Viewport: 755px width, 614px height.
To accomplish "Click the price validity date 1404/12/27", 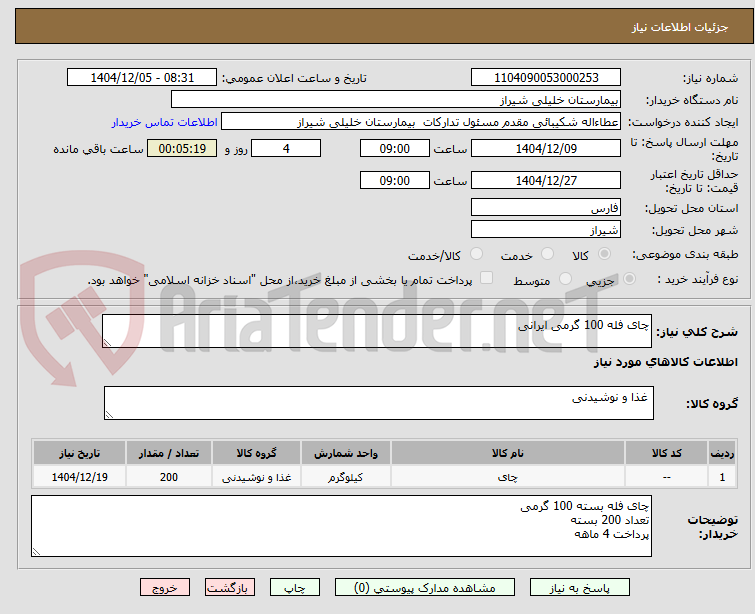I will pos(546,180).
